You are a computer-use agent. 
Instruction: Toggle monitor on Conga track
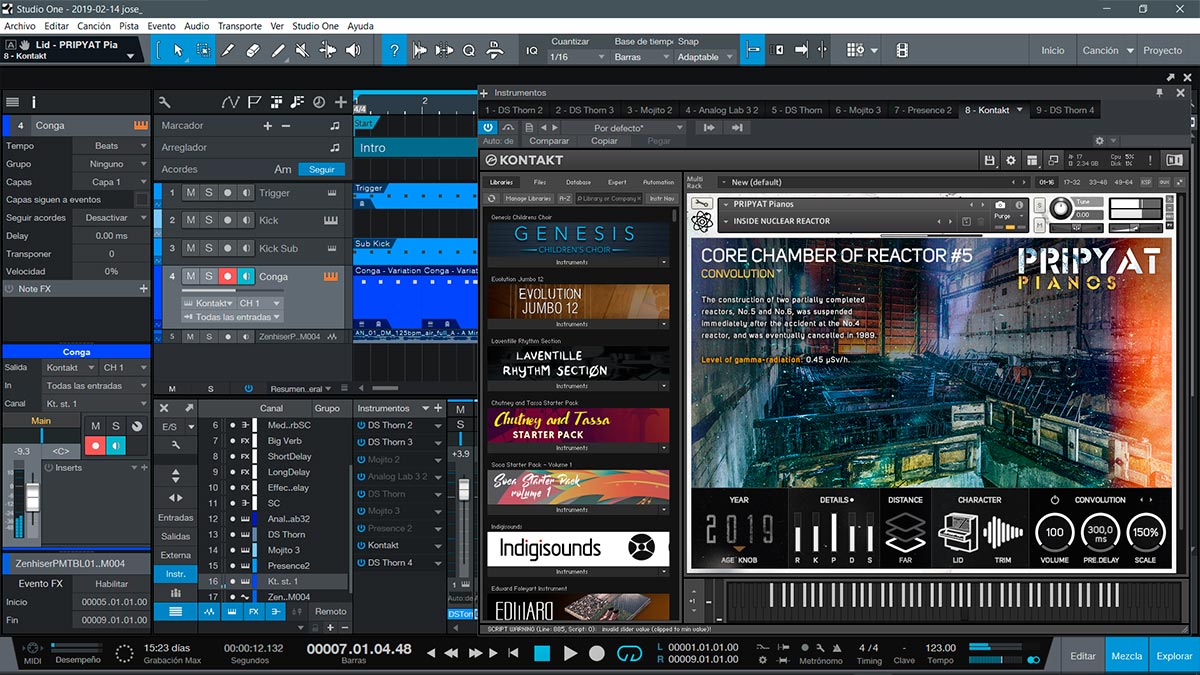(246, 276)
